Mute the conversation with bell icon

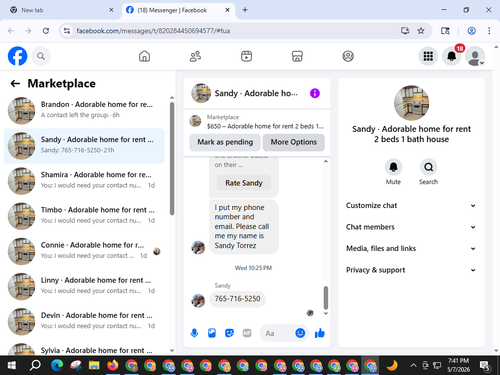coord(393,167)
